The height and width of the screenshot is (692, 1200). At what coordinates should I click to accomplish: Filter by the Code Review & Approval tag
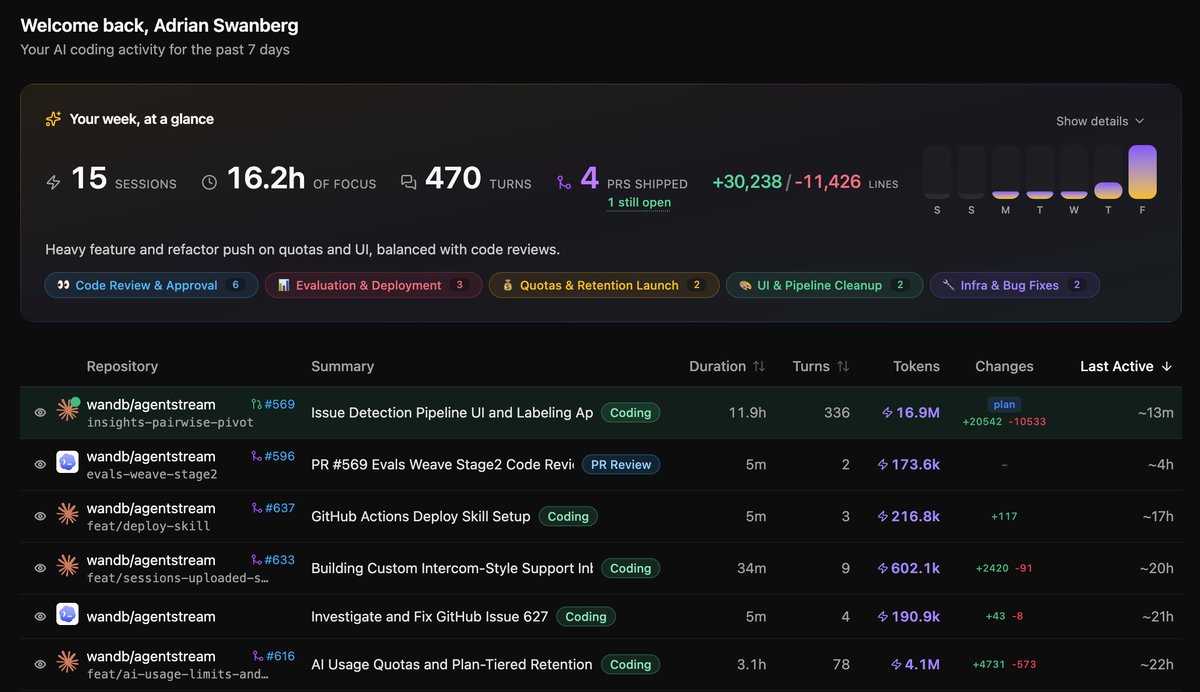(151, 285)
